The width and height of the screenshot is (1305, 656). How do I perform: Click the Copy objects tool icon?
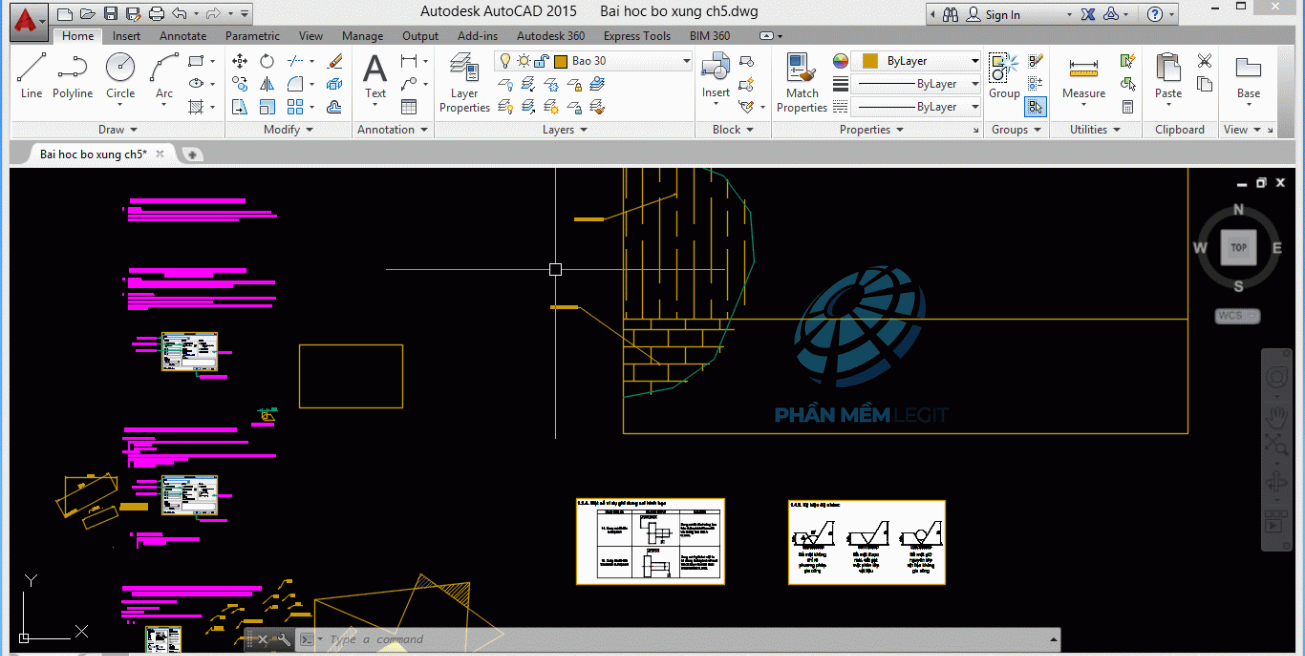[x=240, y=84]
